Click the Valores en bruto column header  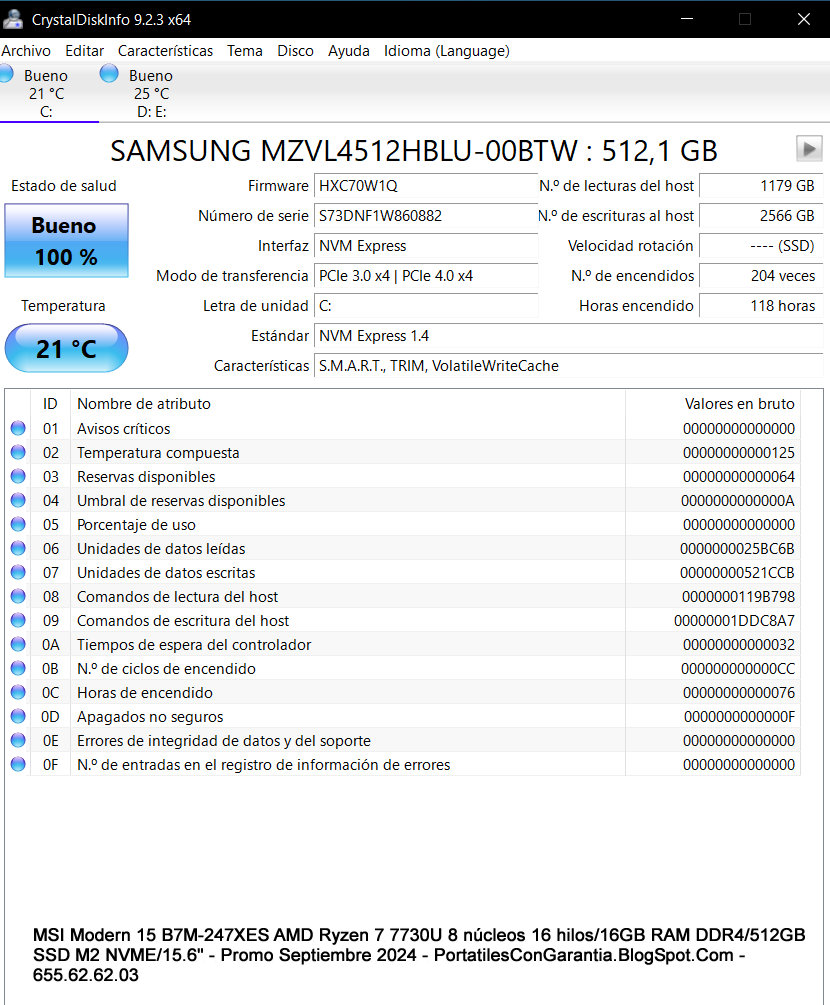[x=713, y=404]
